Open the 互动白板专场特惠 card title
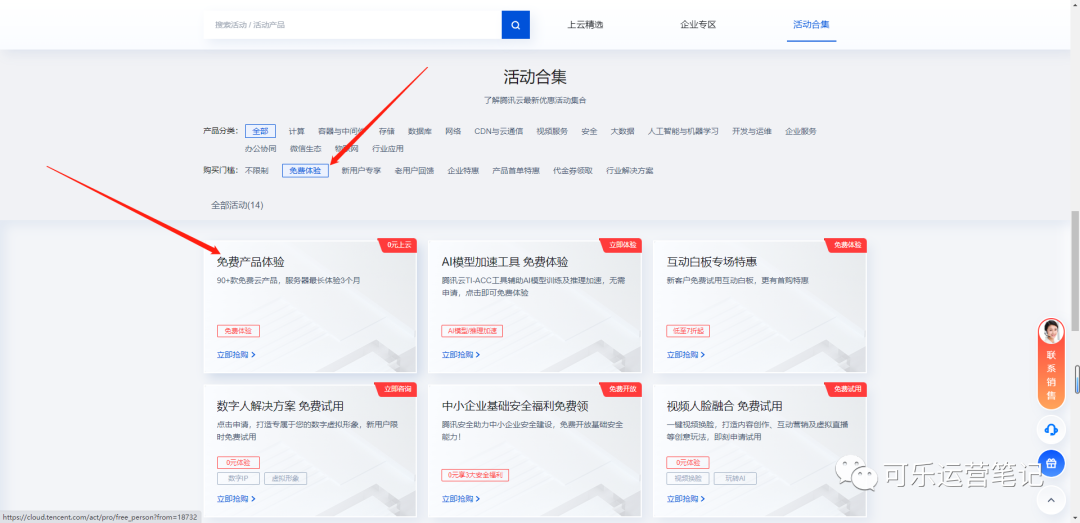The width and height of the screenshot is (1080, 523). pyautogui.click(x=712, y=262)
